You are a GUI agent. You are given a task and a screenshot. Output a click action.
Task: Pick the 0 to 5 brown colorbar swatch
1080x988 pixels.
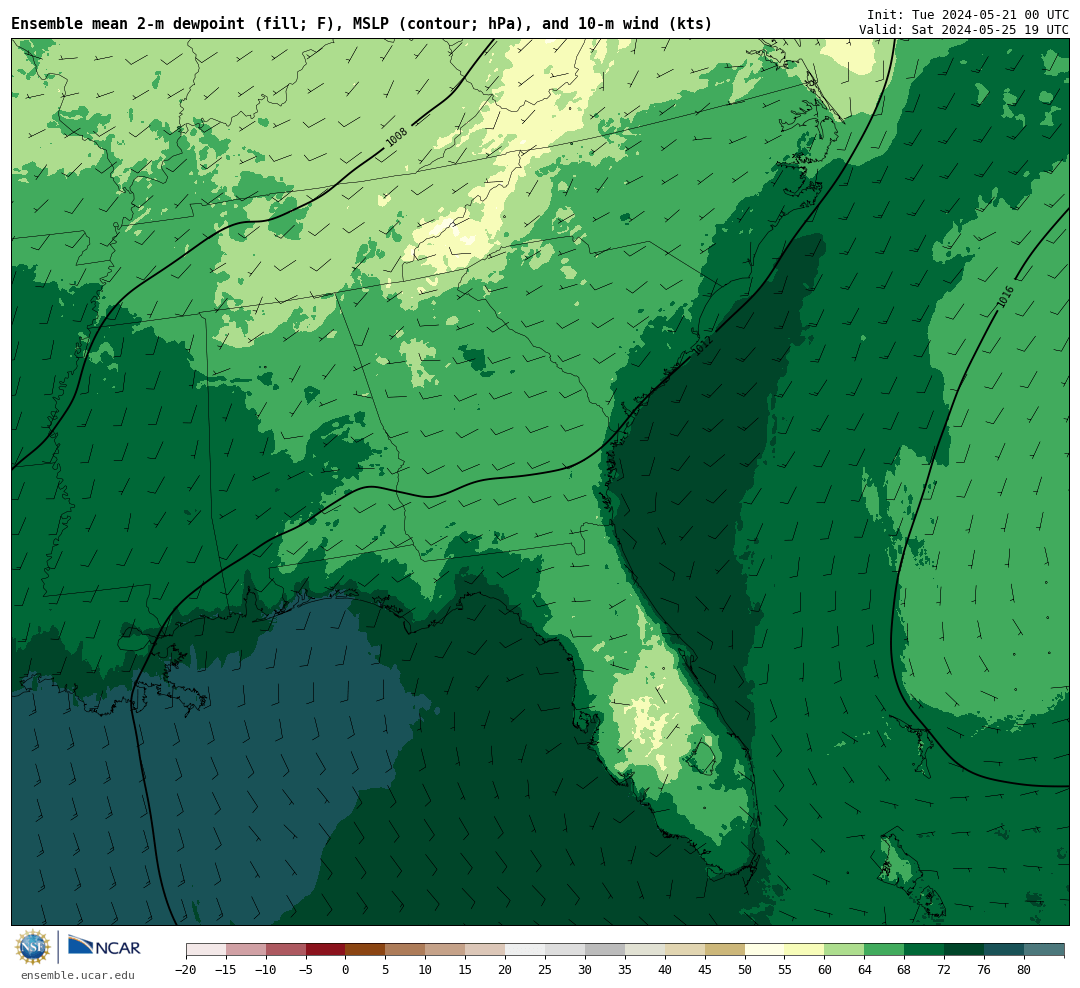click(x=365, y=950)
